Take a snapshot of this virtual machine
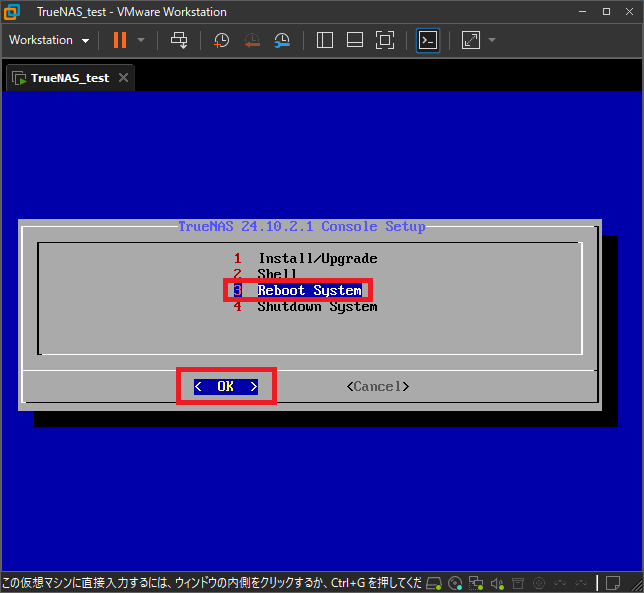The width and height of the screenshot is (644, 593). point(221,40)
